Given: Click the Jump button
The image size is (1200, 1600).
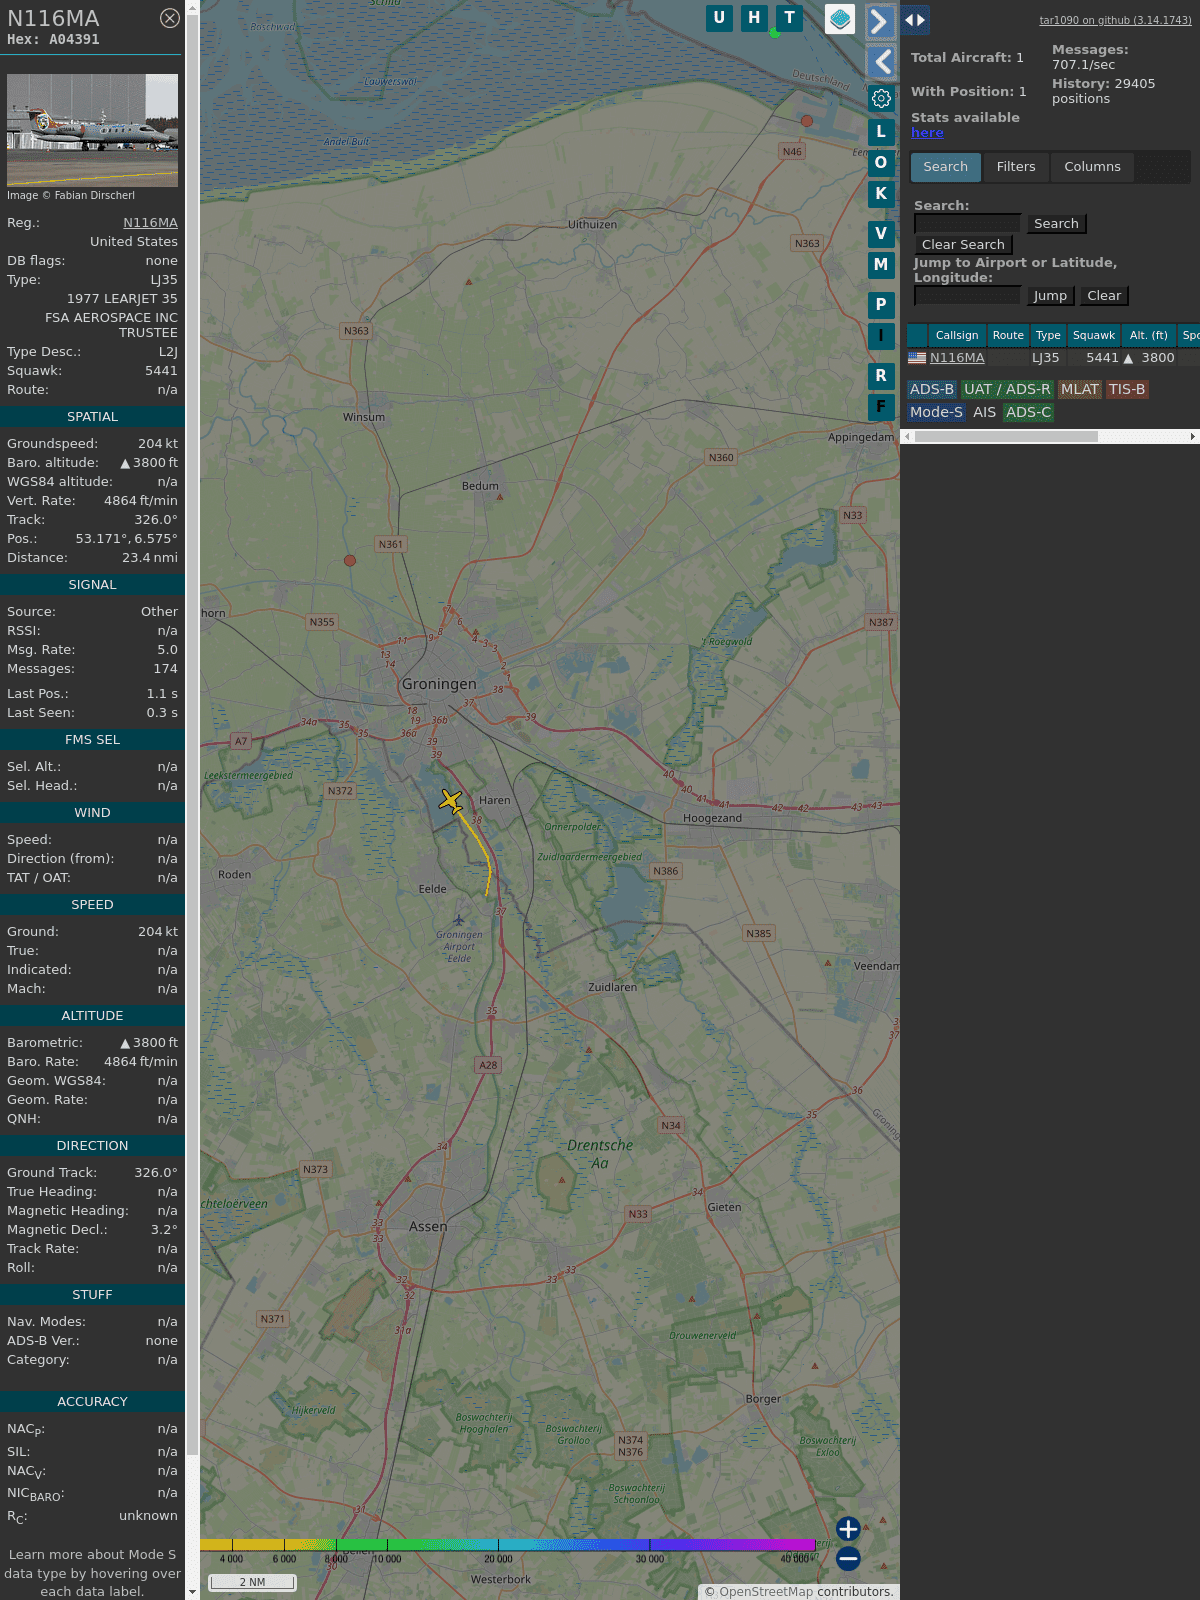Looking at the screenshot, I should click(1050, 296).
